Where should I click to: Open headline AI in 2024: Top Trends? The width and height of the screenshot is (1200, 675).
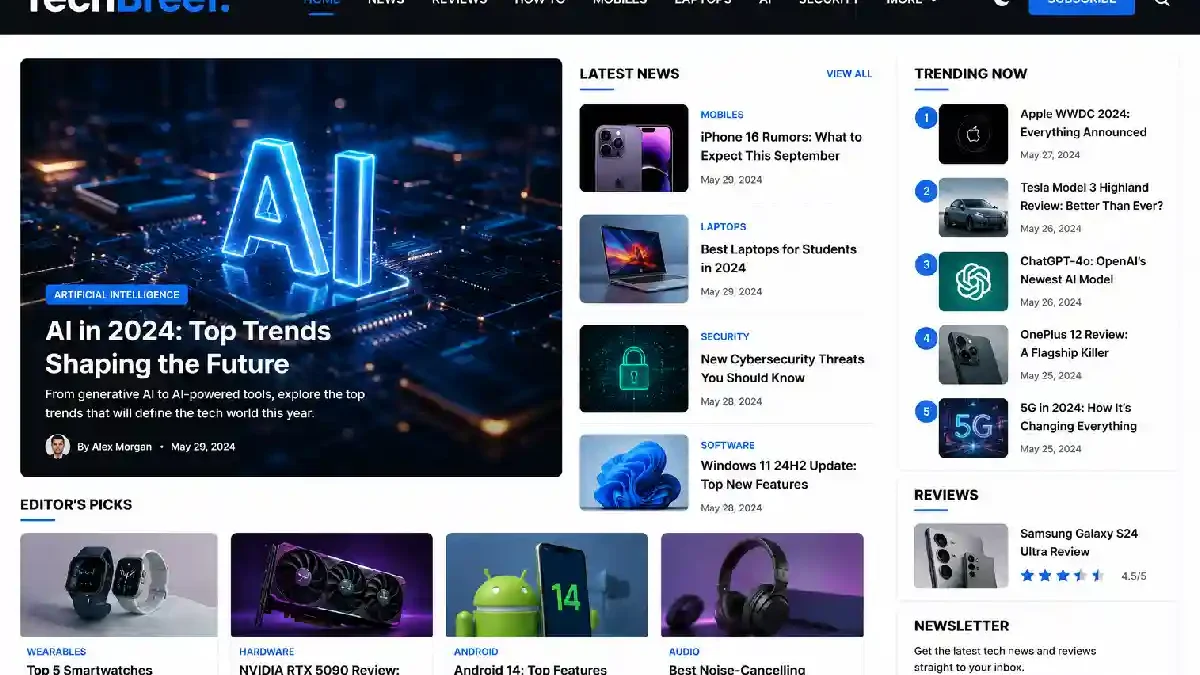pos(188,347)
